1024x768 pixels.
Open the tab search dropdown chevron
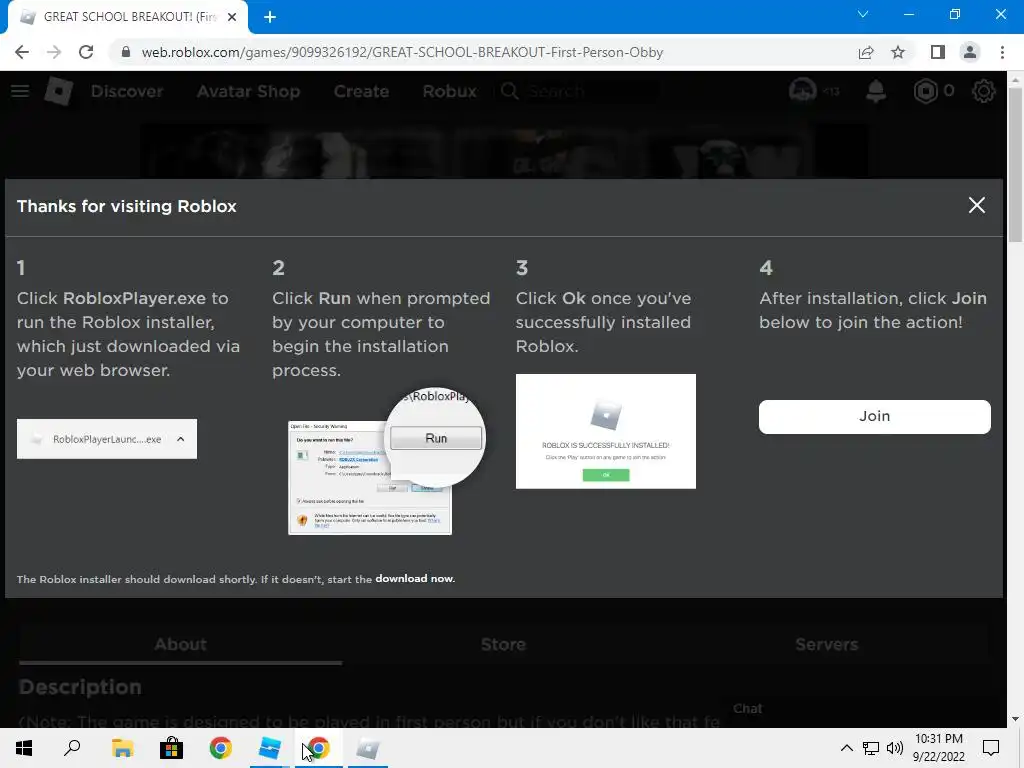pos(863,14)
